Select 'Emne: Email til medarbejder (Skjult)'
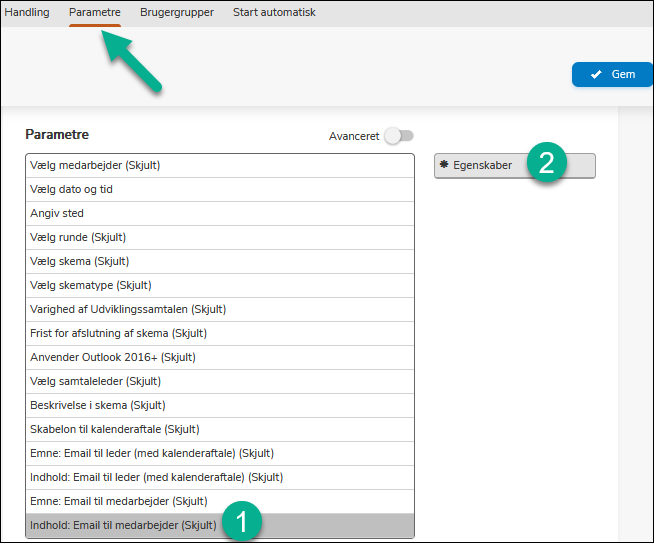The image size is (654, 543). pyautogui.click(x=118, y=501)
